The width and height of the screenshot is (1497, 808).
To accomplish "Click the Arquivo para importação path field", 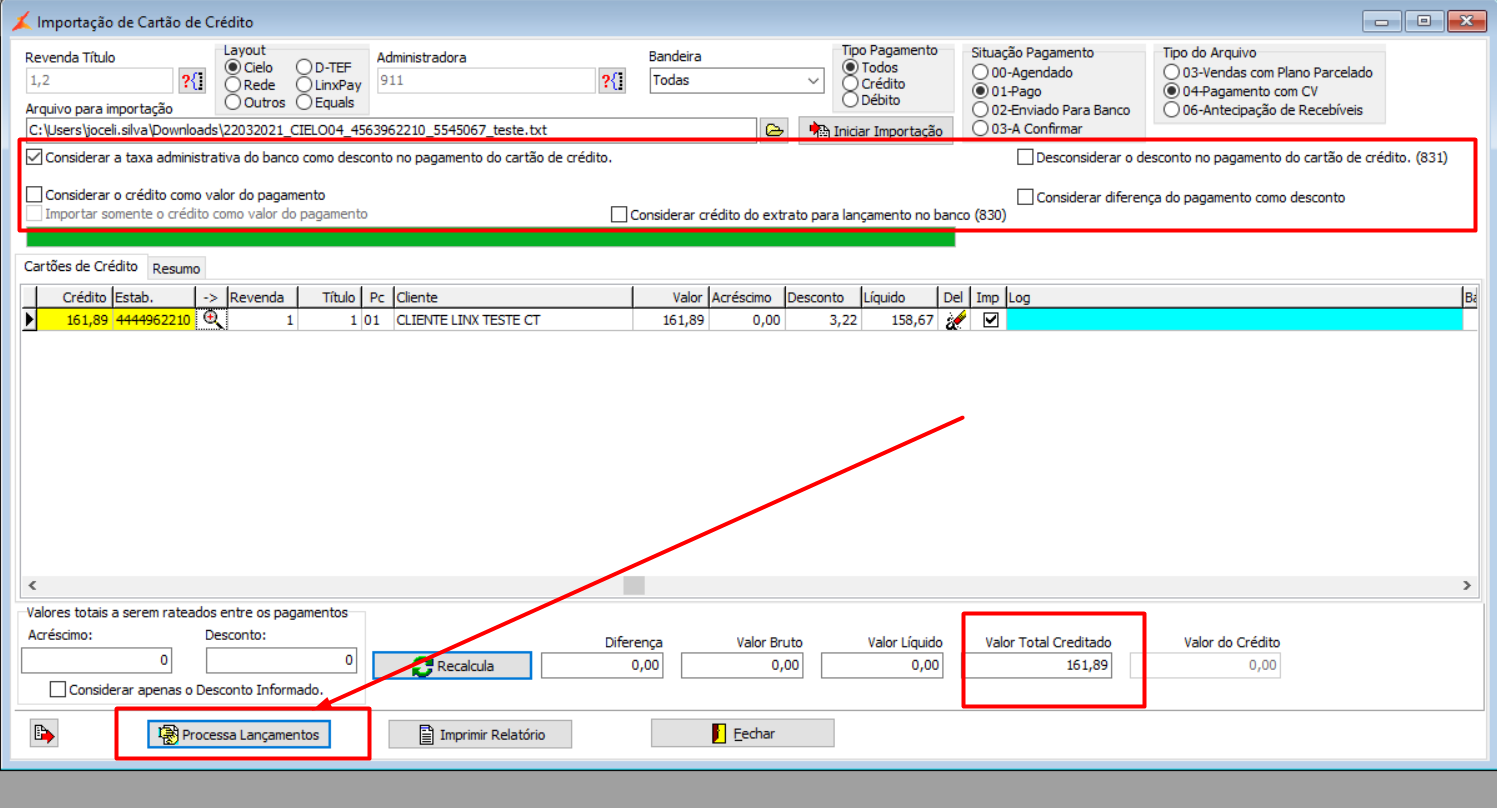I will coord(391,130).
